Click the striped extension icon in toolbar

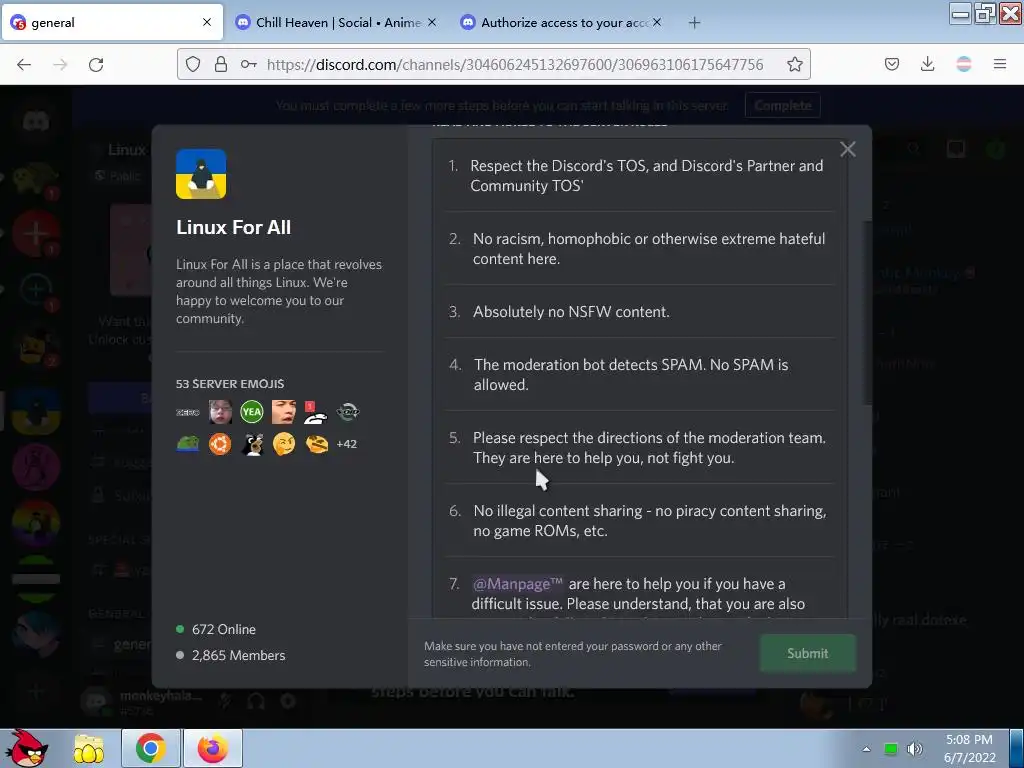pos(964,64)
